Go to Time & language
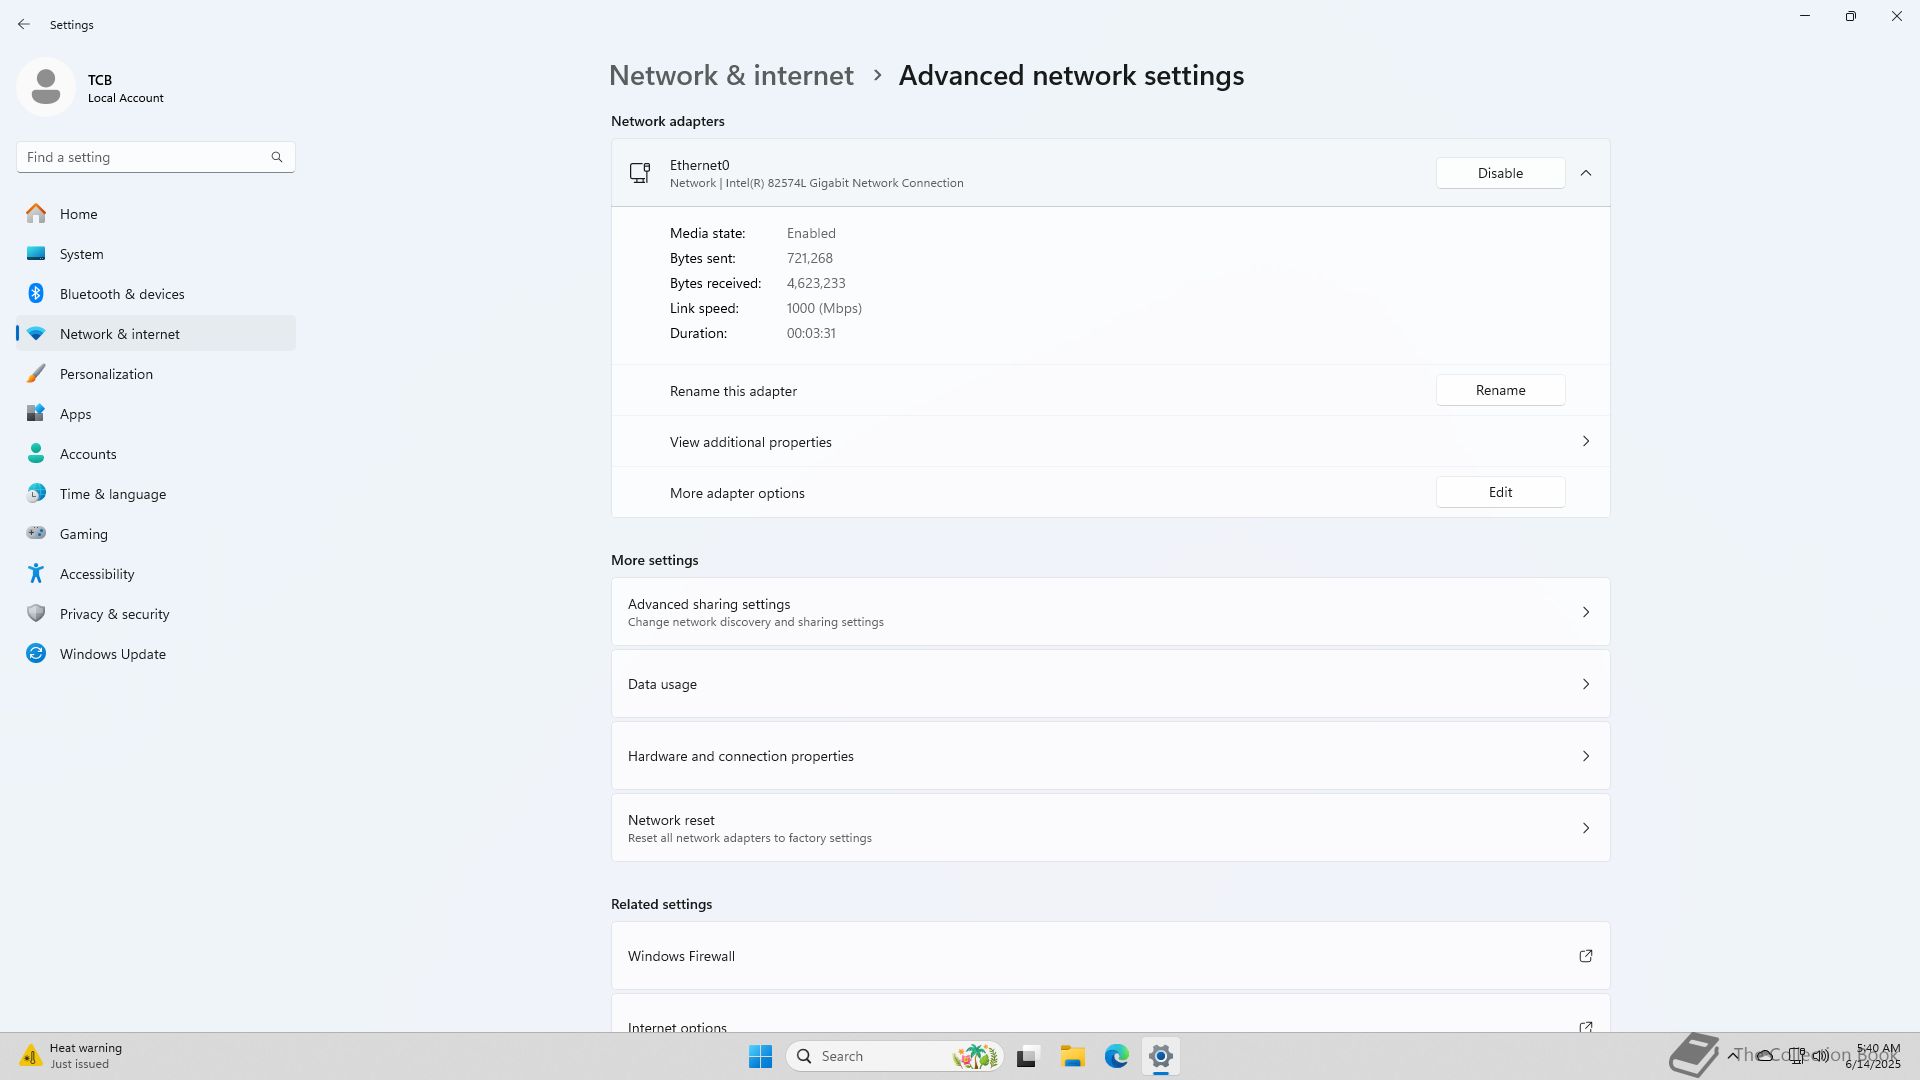The image size is (1920, 1080). point(113,494)
